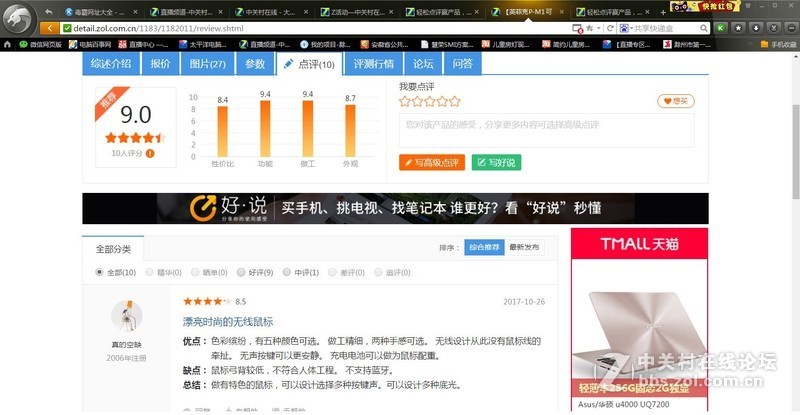Switch to the 问答 tab
Image resolution: width=800 pixels, height=415 pixels.
click(462, 63)
